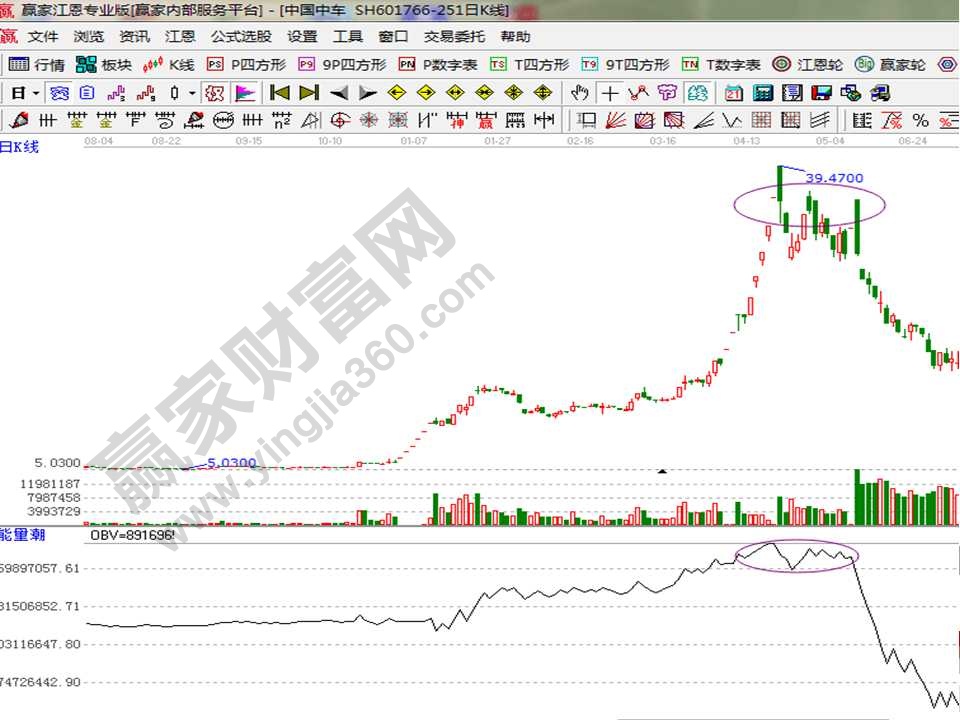Click the save floppy disk icon
Viewport: 960px width, 720px height.
click(x=821, y=93)
